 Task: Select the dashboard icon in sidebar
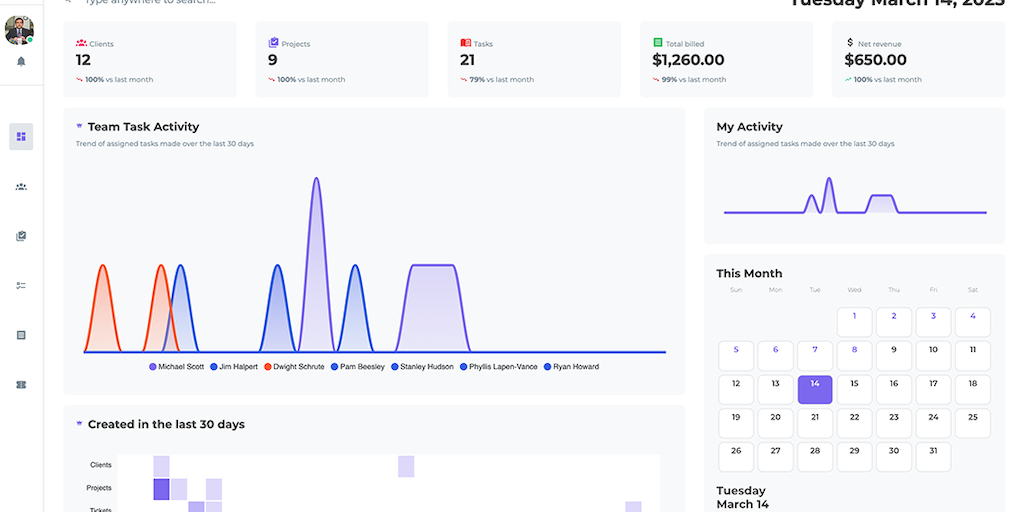tap(21, 136)
